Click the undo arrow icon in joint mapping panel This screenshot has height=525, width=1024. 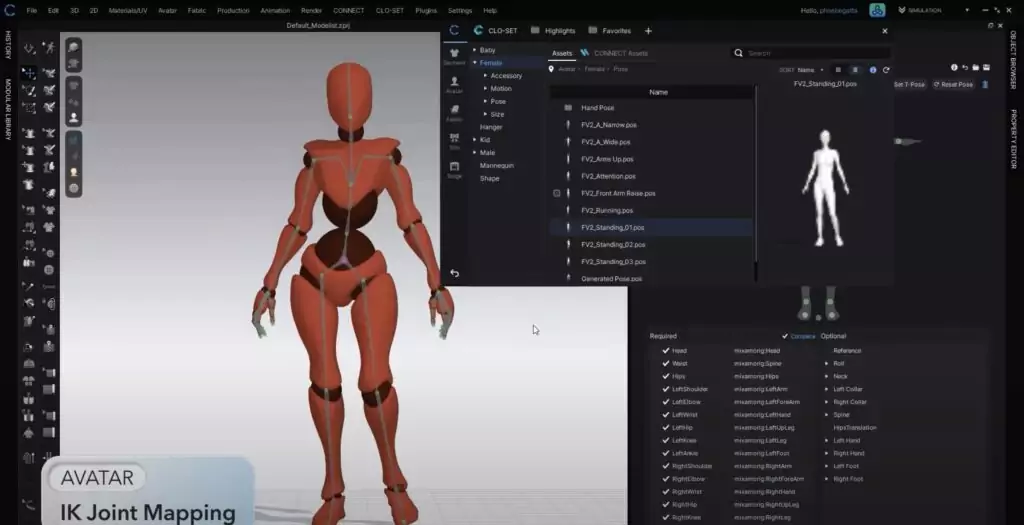965,67
